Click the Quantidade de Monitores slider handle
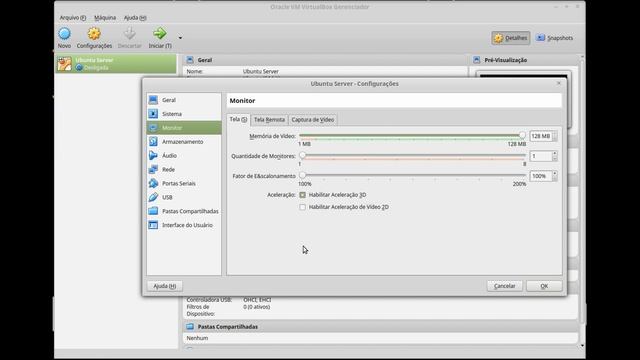Image resolution: width=640 pixels, height=360 pixels. [x=302, y=155]
